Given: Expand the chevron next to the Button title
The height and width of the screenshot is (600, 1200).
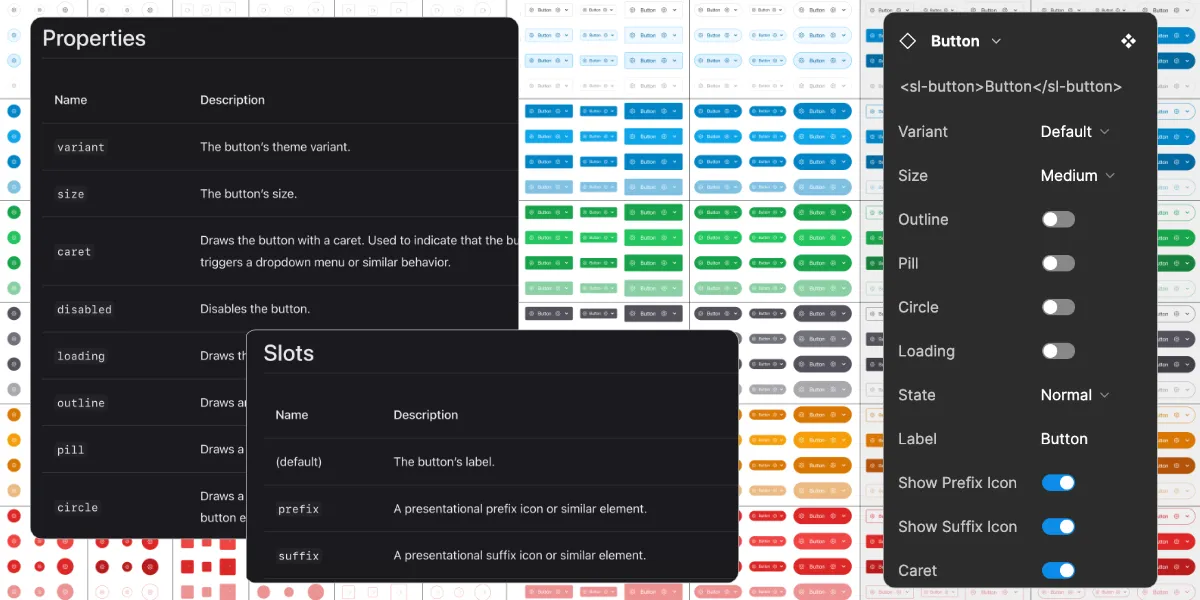Looking at the screenshot, I should [x=996, y=41].
